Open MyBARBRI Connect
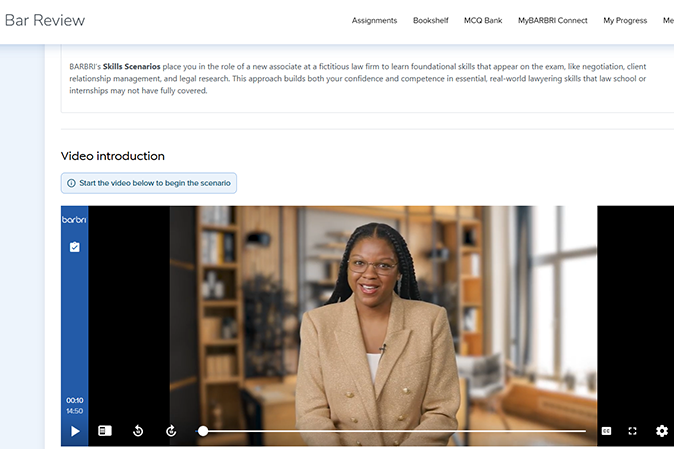This screenshot has width=674, height=449. click(x=552, y=20)
